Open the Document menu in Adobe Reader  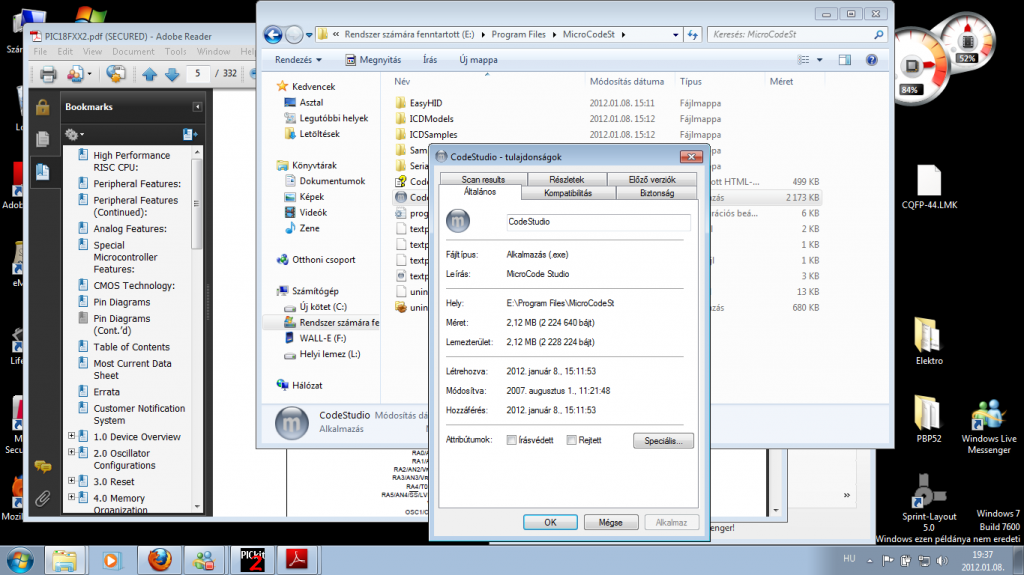pos(133,52)
